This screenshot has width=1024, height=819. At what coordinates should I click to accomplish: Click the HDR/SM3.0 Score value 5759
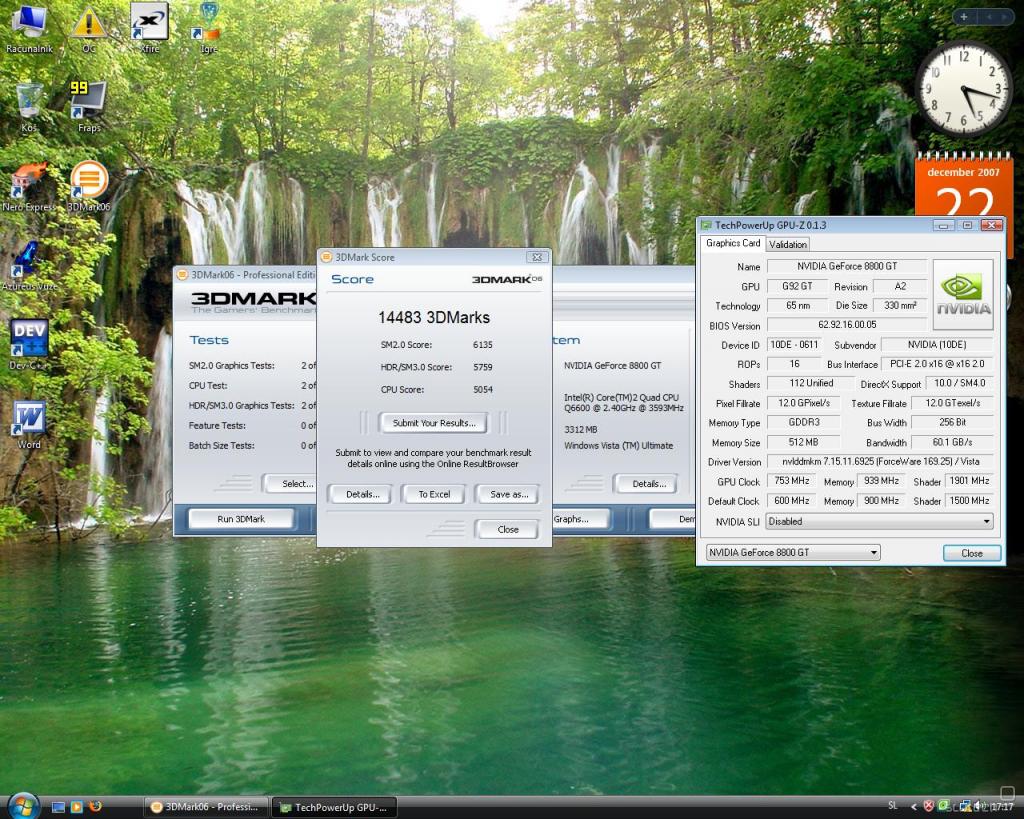(483, 367)
